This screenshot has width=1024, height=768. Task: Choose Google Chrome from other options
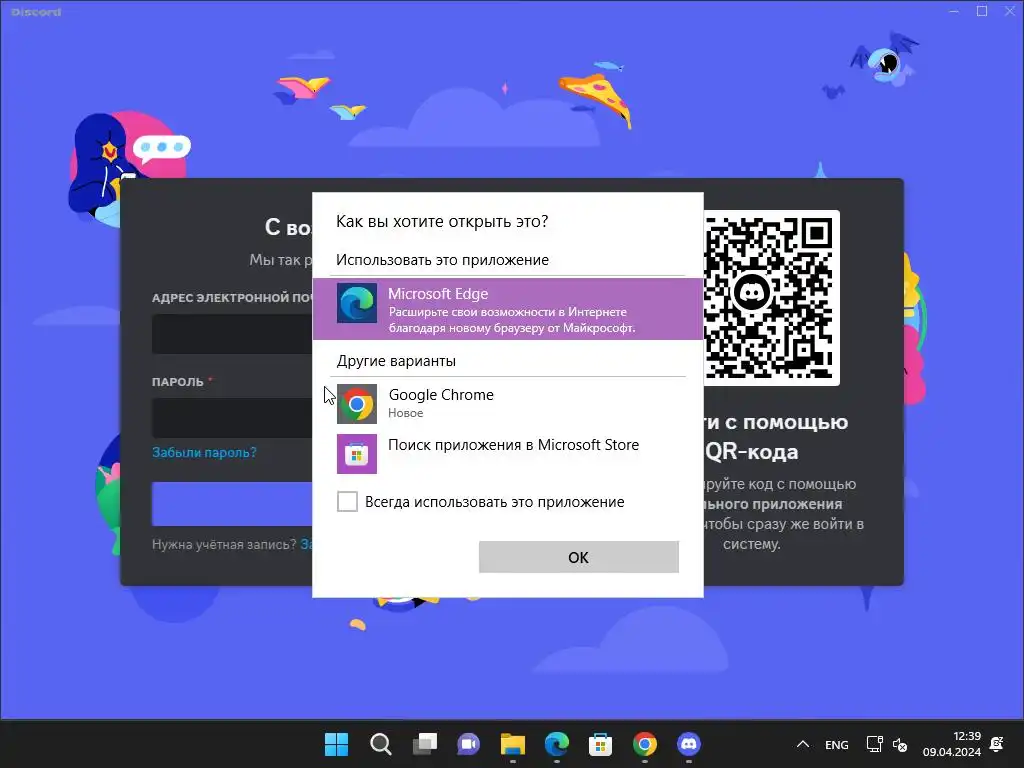click(x=507, y=404)
